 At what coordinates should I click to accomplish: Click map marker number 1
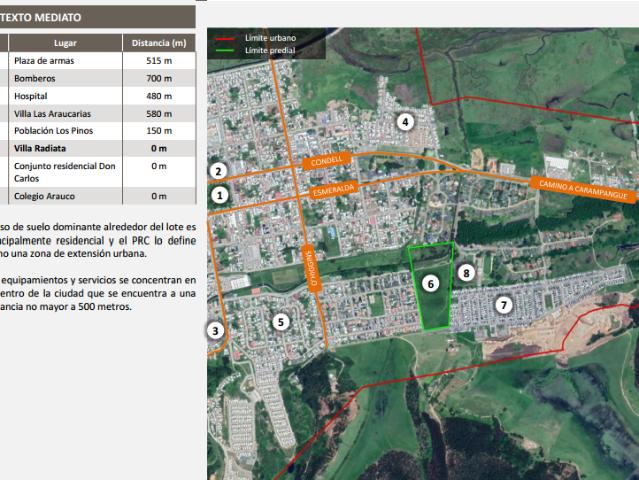220,196
